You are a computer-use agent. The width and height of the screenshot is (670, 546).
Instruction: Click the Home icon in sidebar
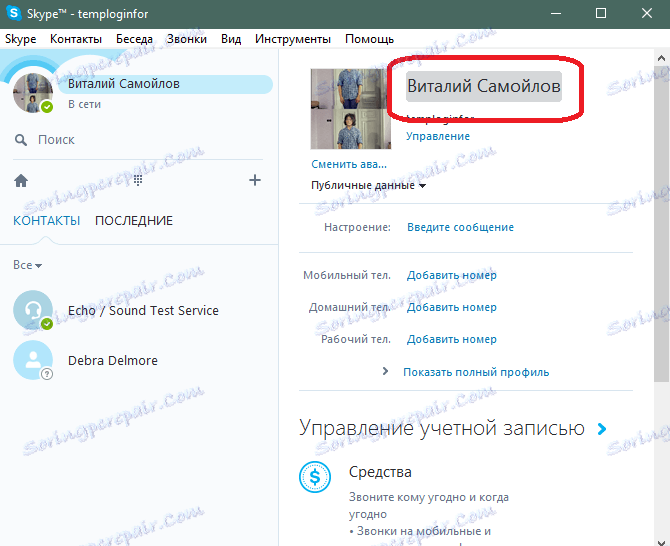coord(21,181)
